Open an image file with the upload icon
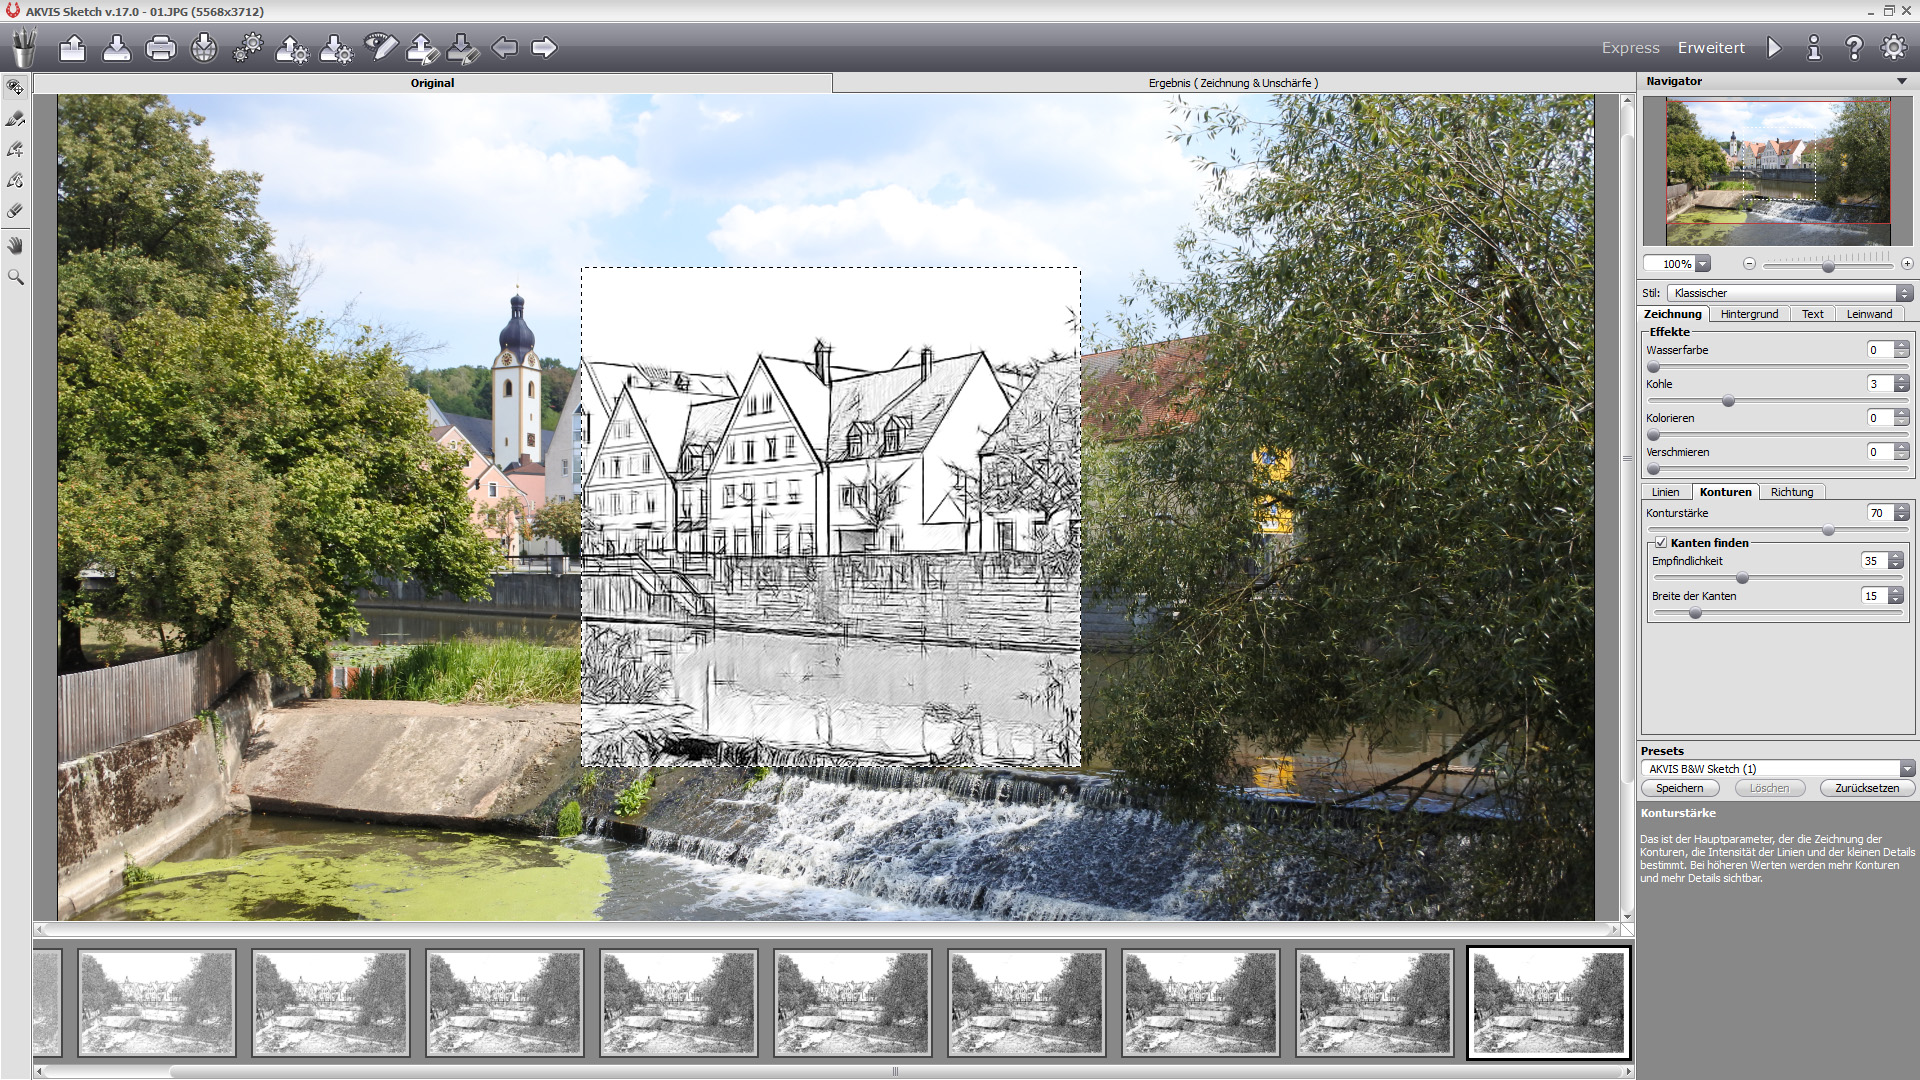The width and height of the screenshot is (1920, 1080). tap(72, 47)
